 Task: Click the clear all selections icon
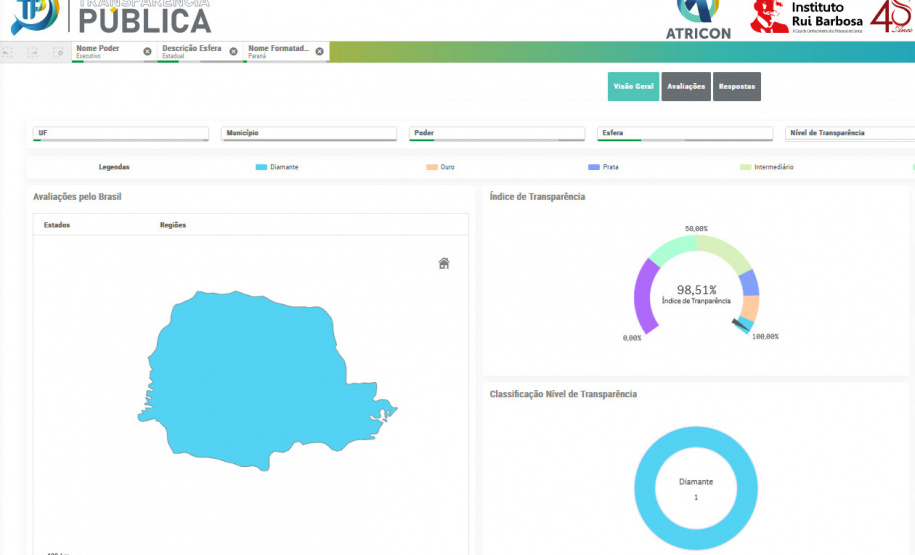point(59,52)
